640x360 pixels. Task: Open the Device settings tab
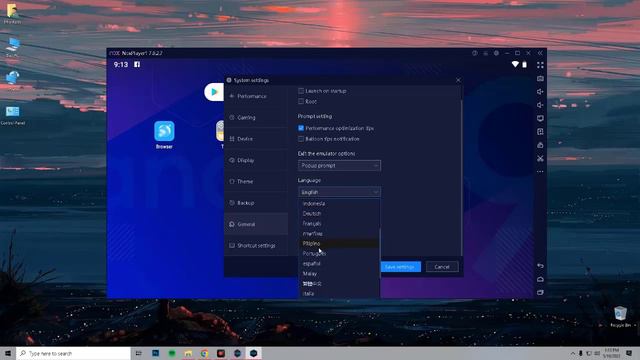256,139
